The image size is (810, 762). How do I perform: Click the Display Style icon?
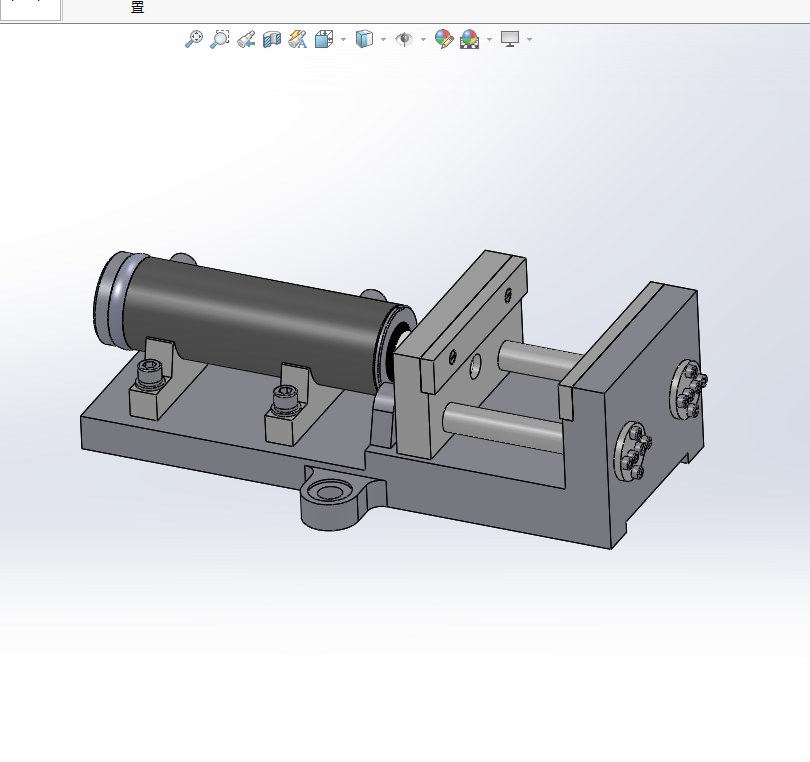(x=364, y=39)
